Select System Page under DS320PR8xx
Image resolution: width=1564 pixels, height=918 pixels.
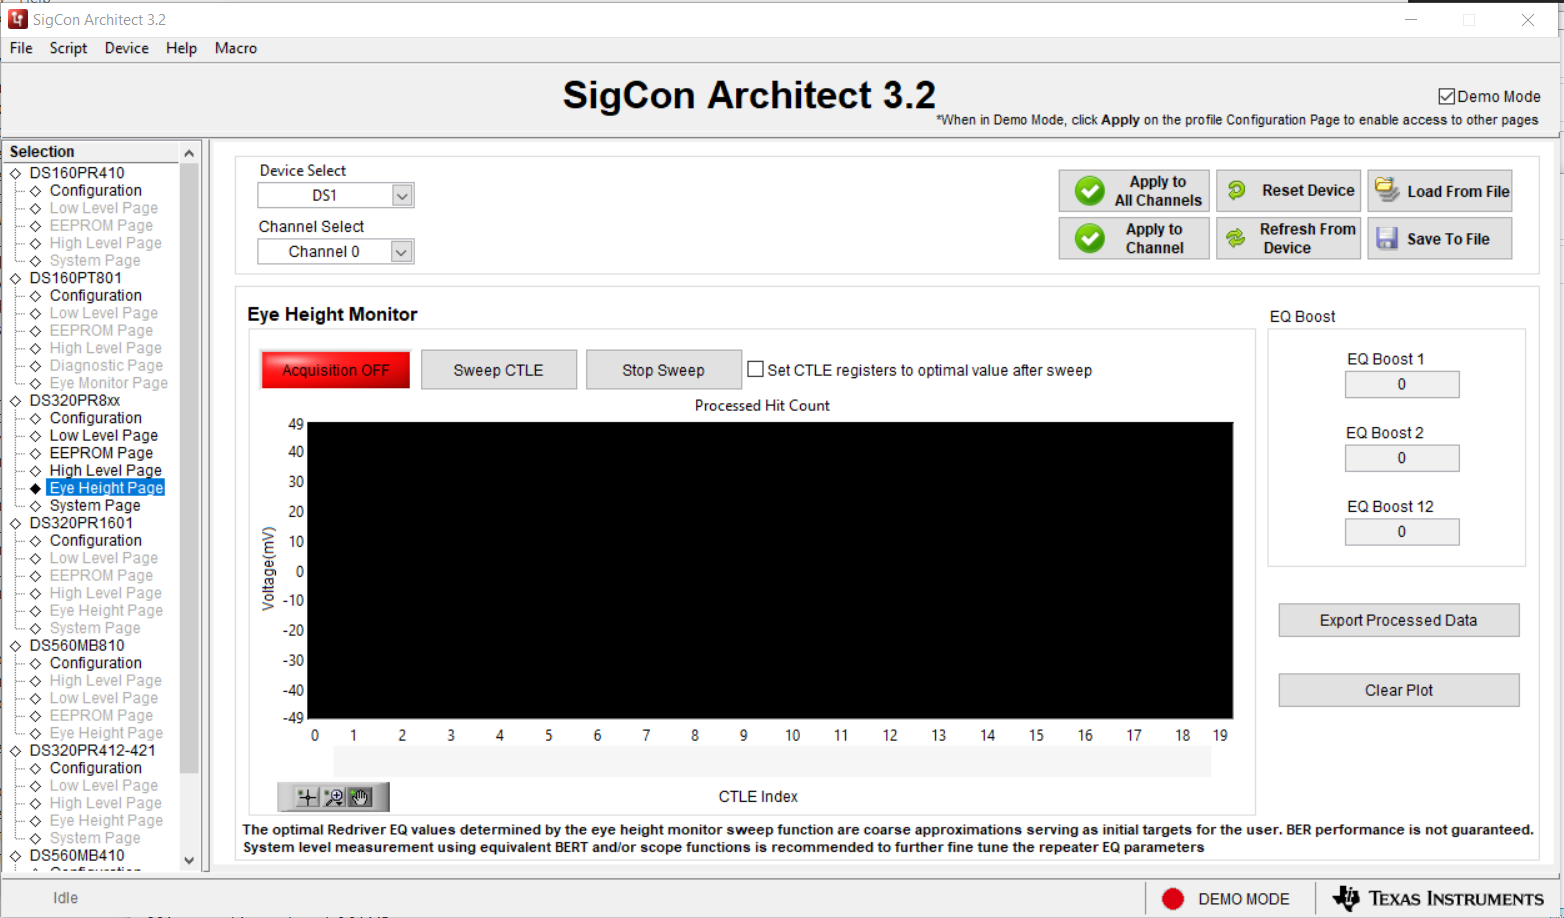(95, 506)
